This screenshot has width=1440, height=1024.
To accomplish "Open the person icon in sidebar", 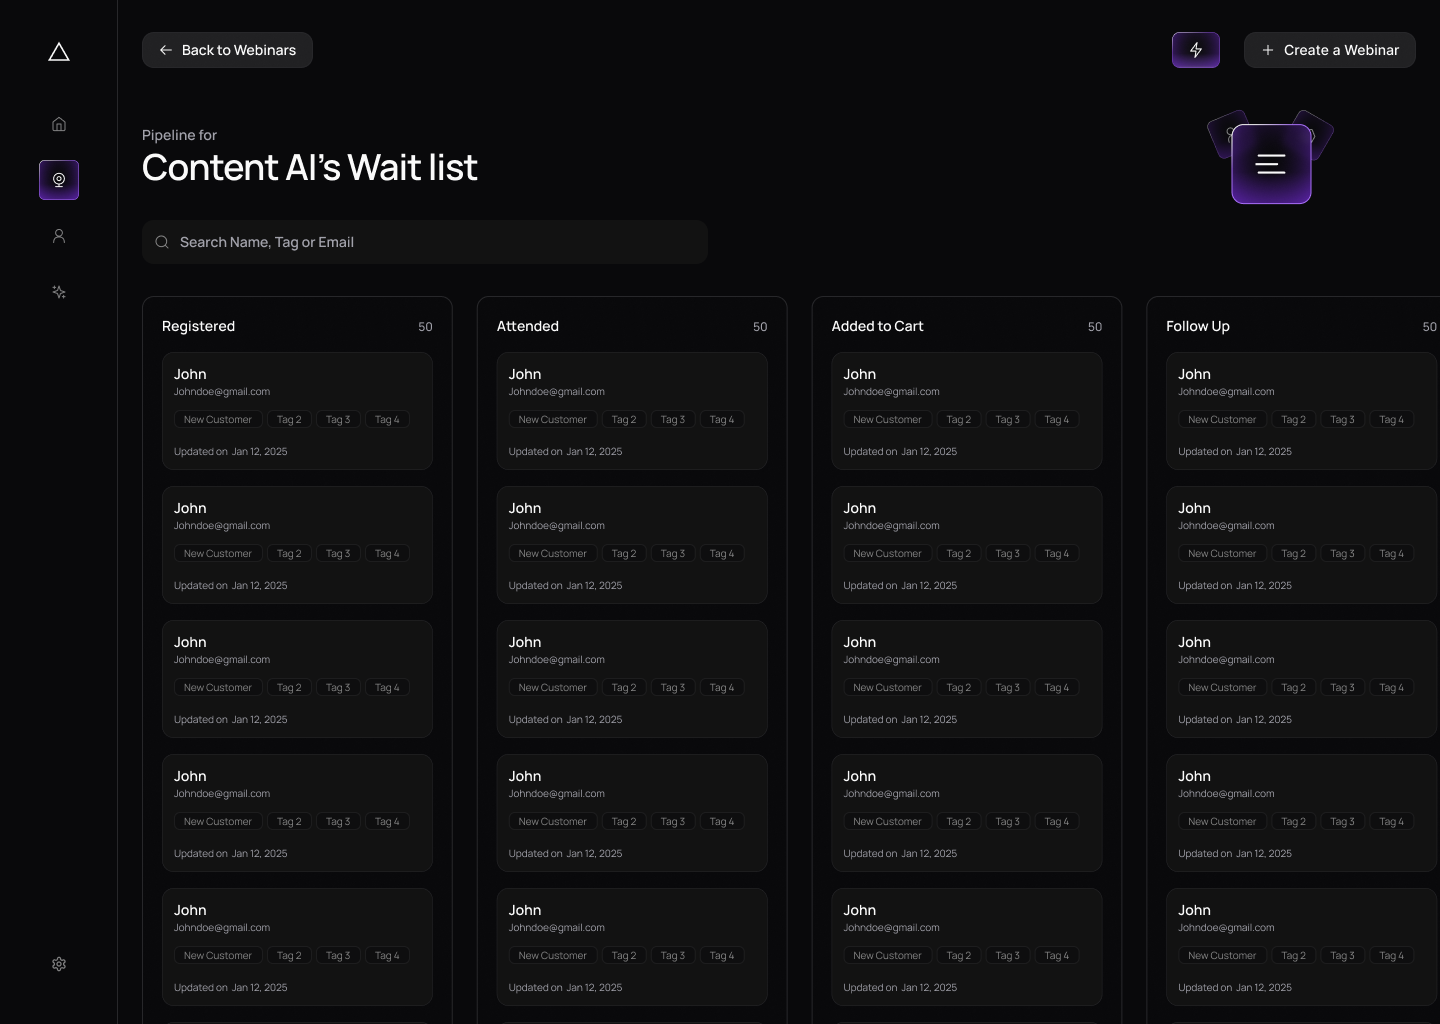I will (x=59, y=236).
